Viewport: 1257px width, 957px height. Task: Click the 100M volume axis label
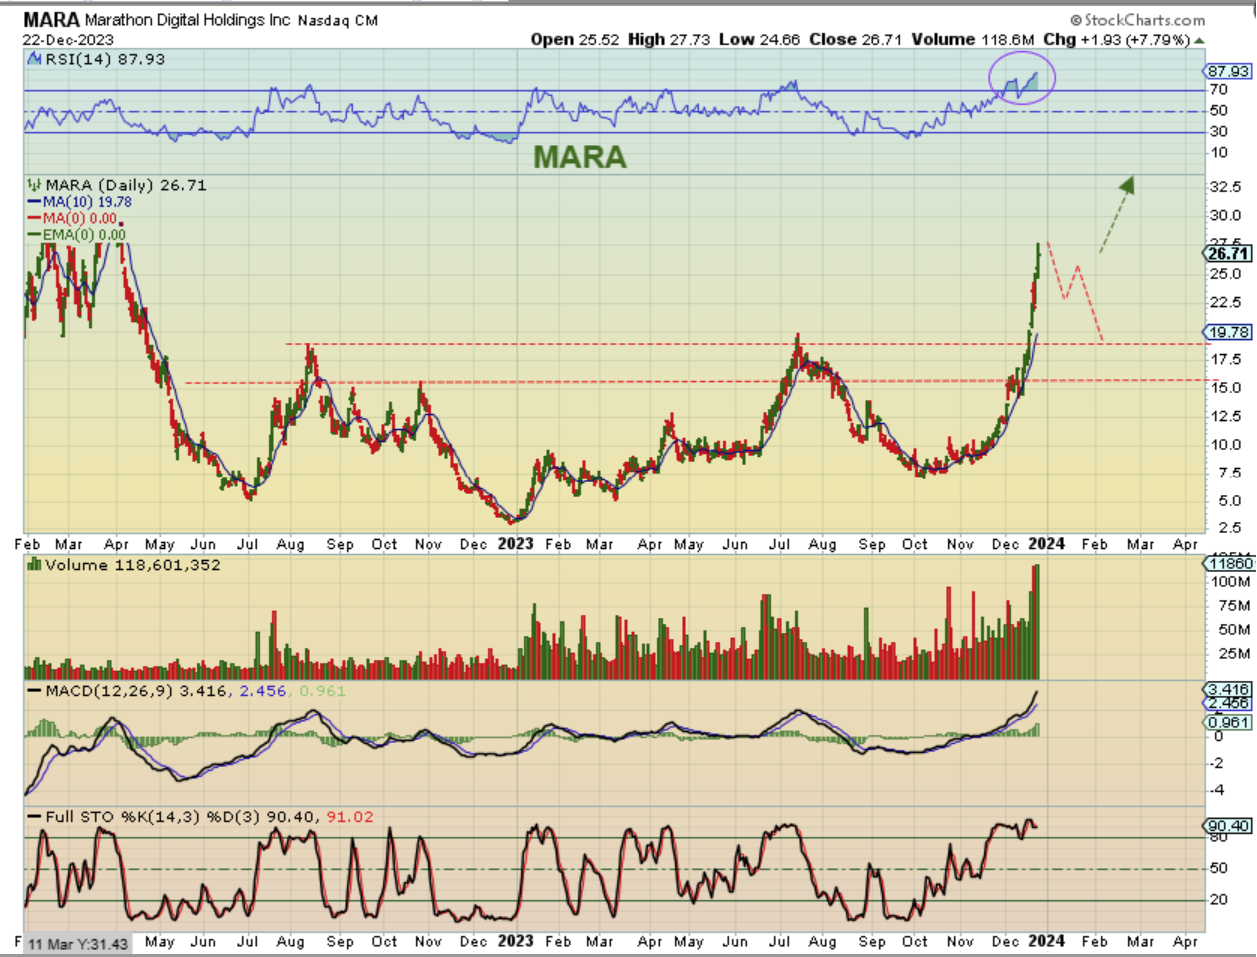(x=1230, y=582)
